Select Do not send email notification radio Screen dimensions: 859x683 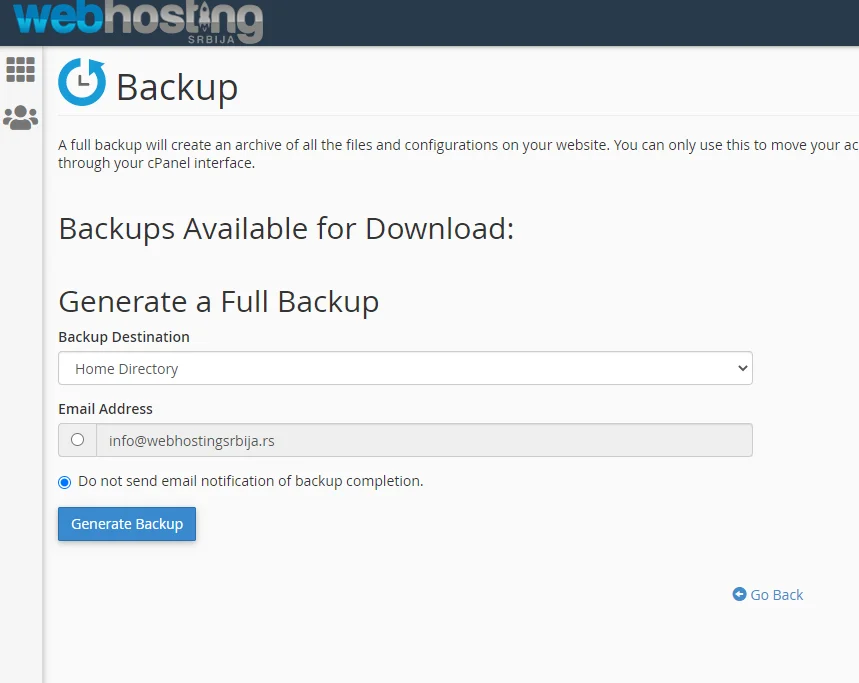click(65, 482)
